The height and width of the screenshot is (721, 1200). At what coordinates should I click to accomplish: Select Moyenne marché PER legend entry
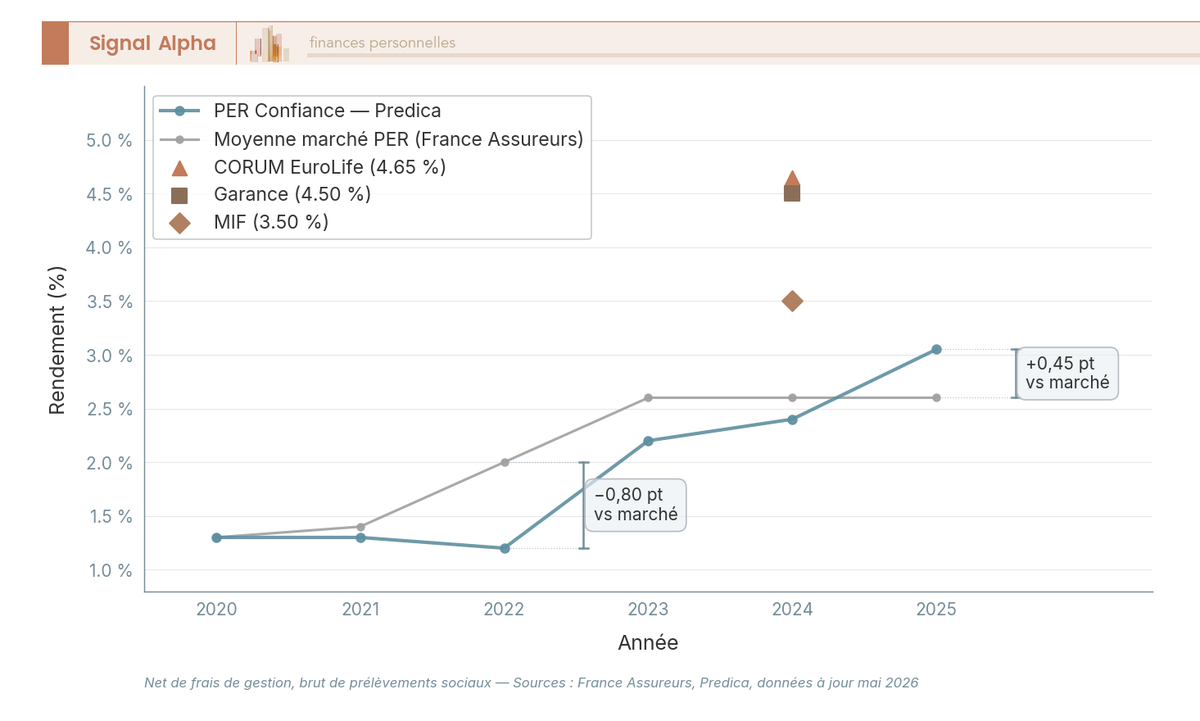coord(371,138)
